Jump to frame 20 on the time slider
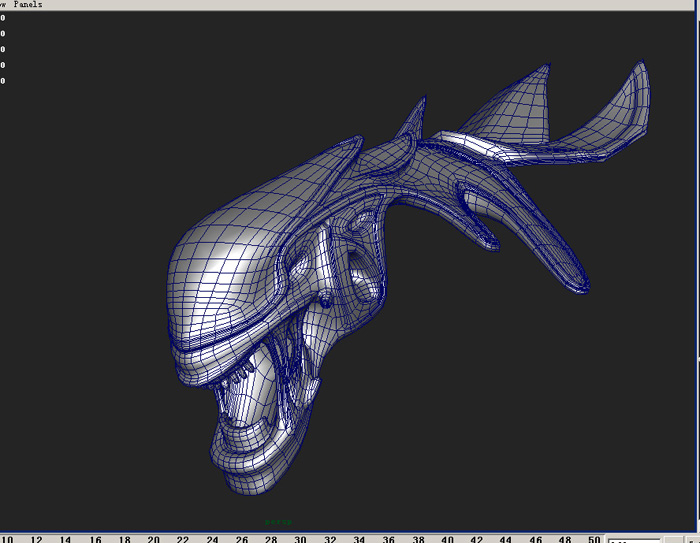Image resolution: width=700 pixels, height=543 pixels. pos(153,539)
